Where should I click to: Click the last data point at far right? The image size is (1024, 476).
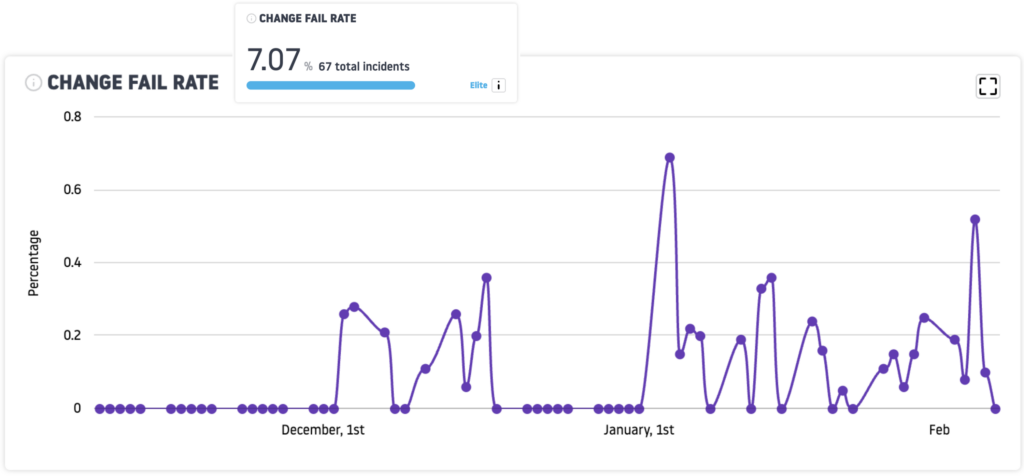[x=996, y=408]
